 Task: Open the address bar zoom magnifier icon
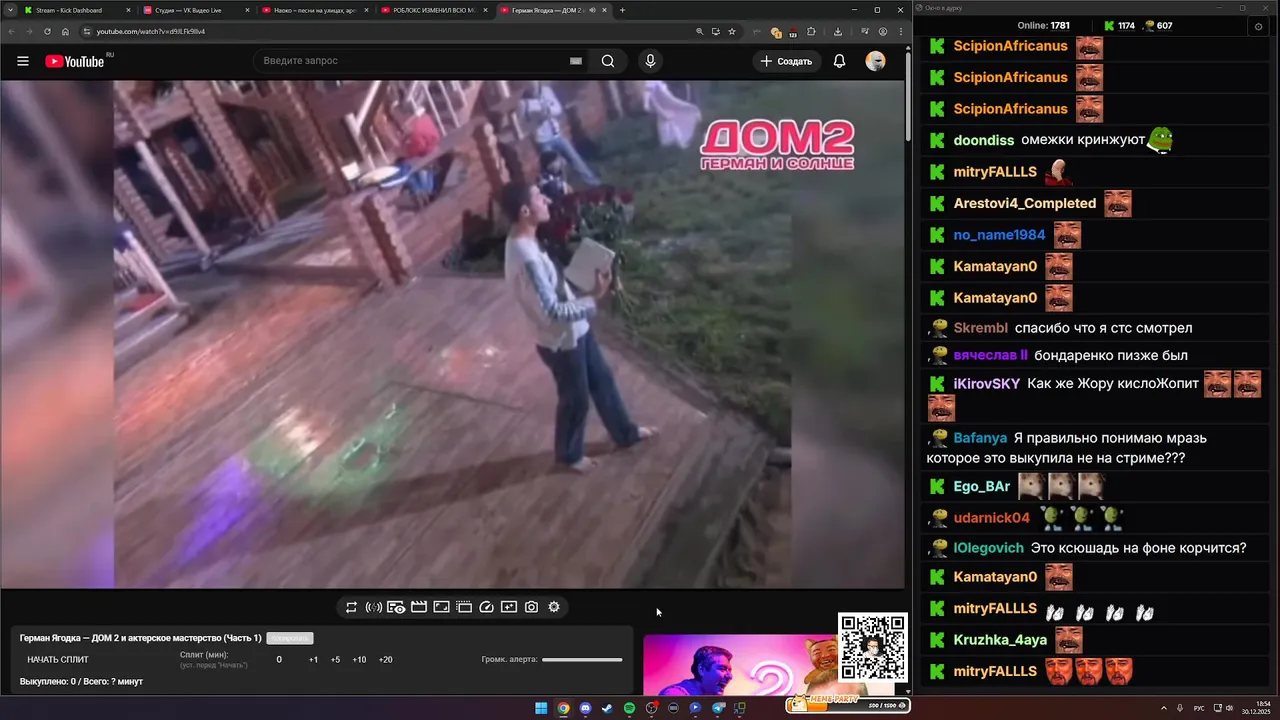click(699, 31)
